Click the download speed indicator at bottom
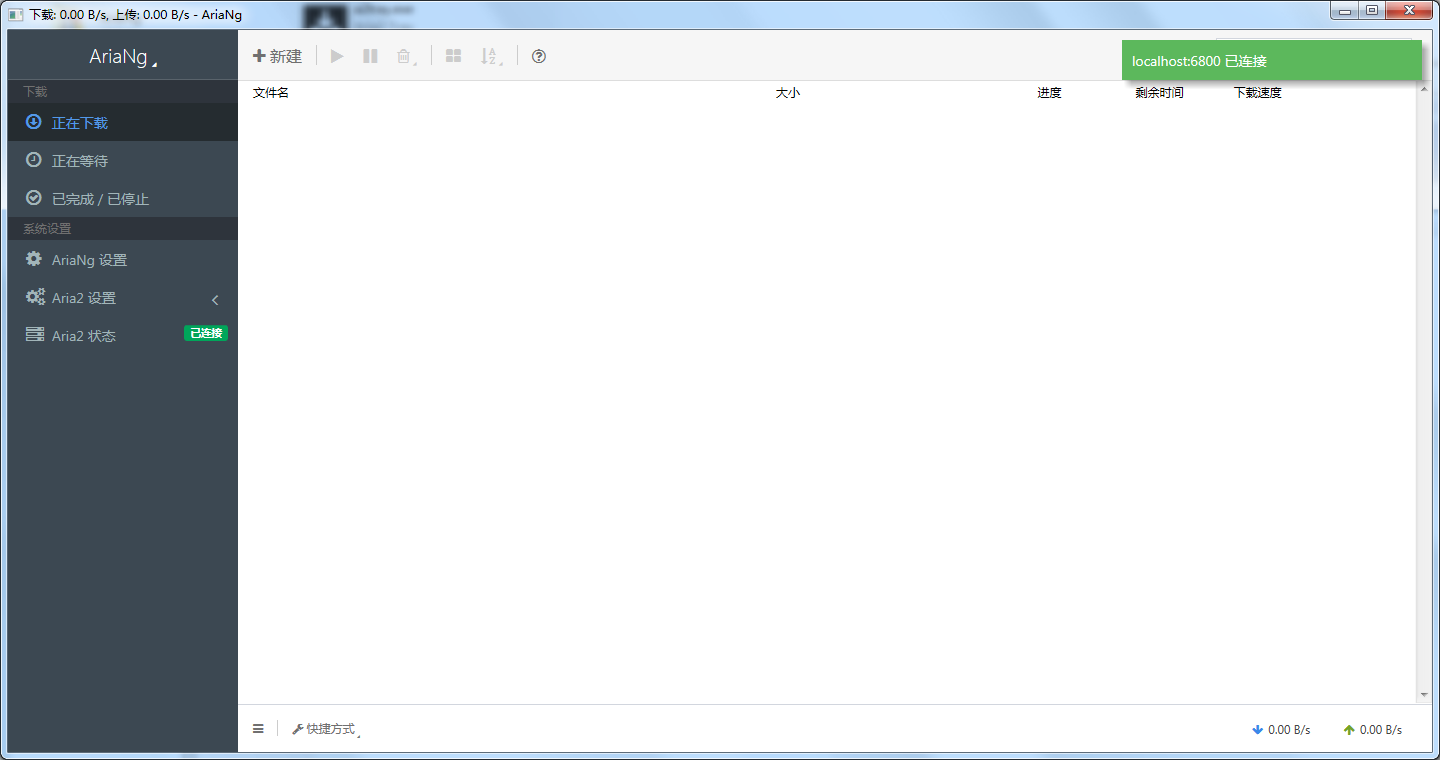 (1281, 730)
